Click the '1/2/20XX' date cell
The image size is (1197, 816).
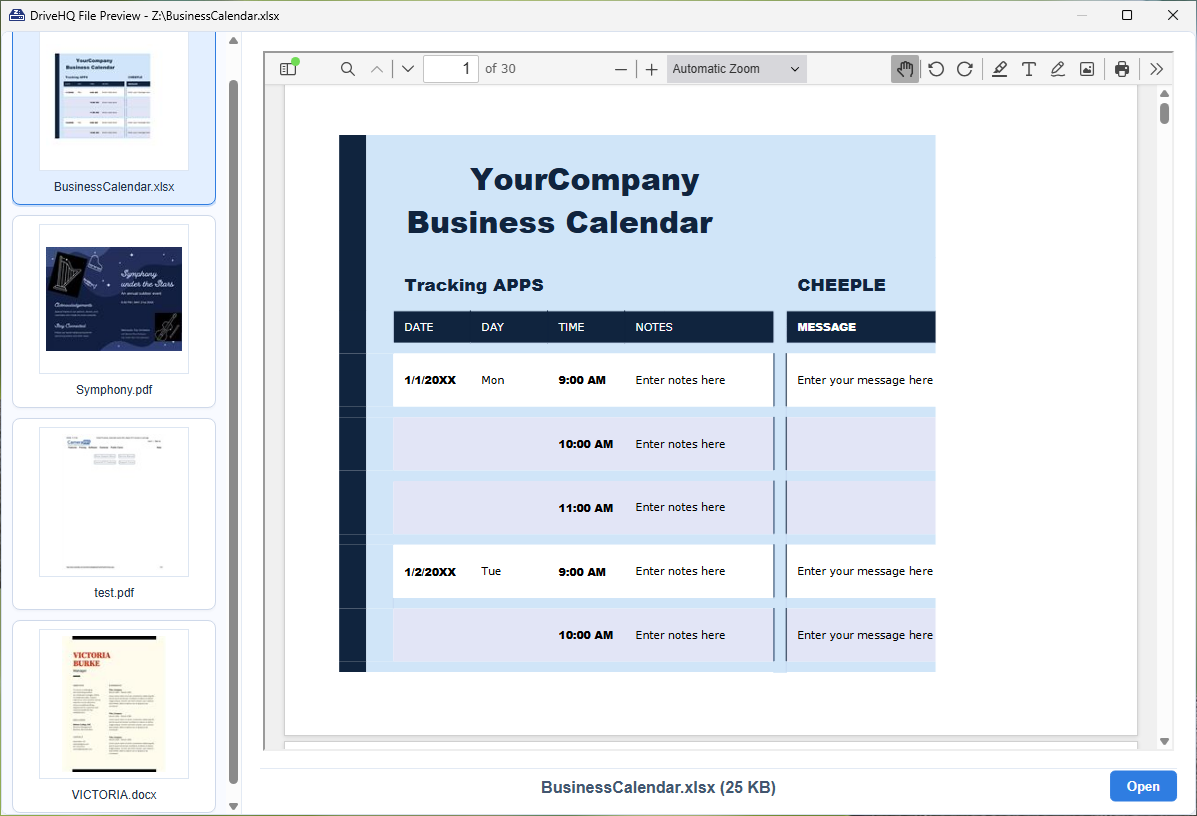[430, 572]
